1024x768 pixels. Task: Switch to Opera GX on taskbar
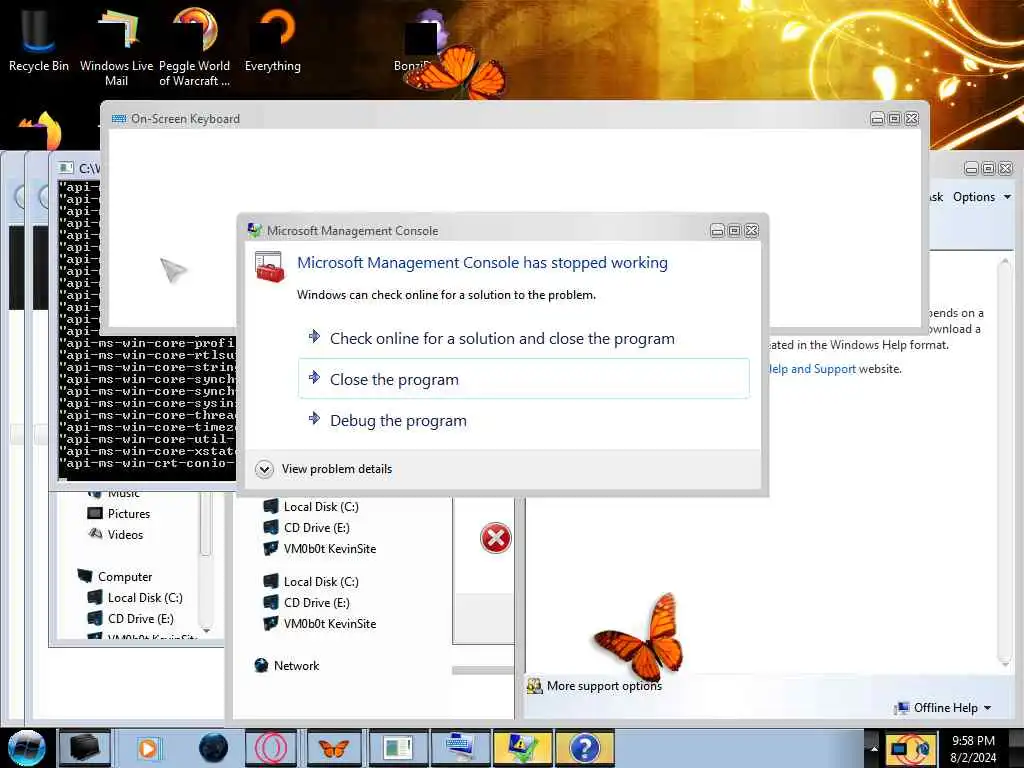[x=270, y=748]
